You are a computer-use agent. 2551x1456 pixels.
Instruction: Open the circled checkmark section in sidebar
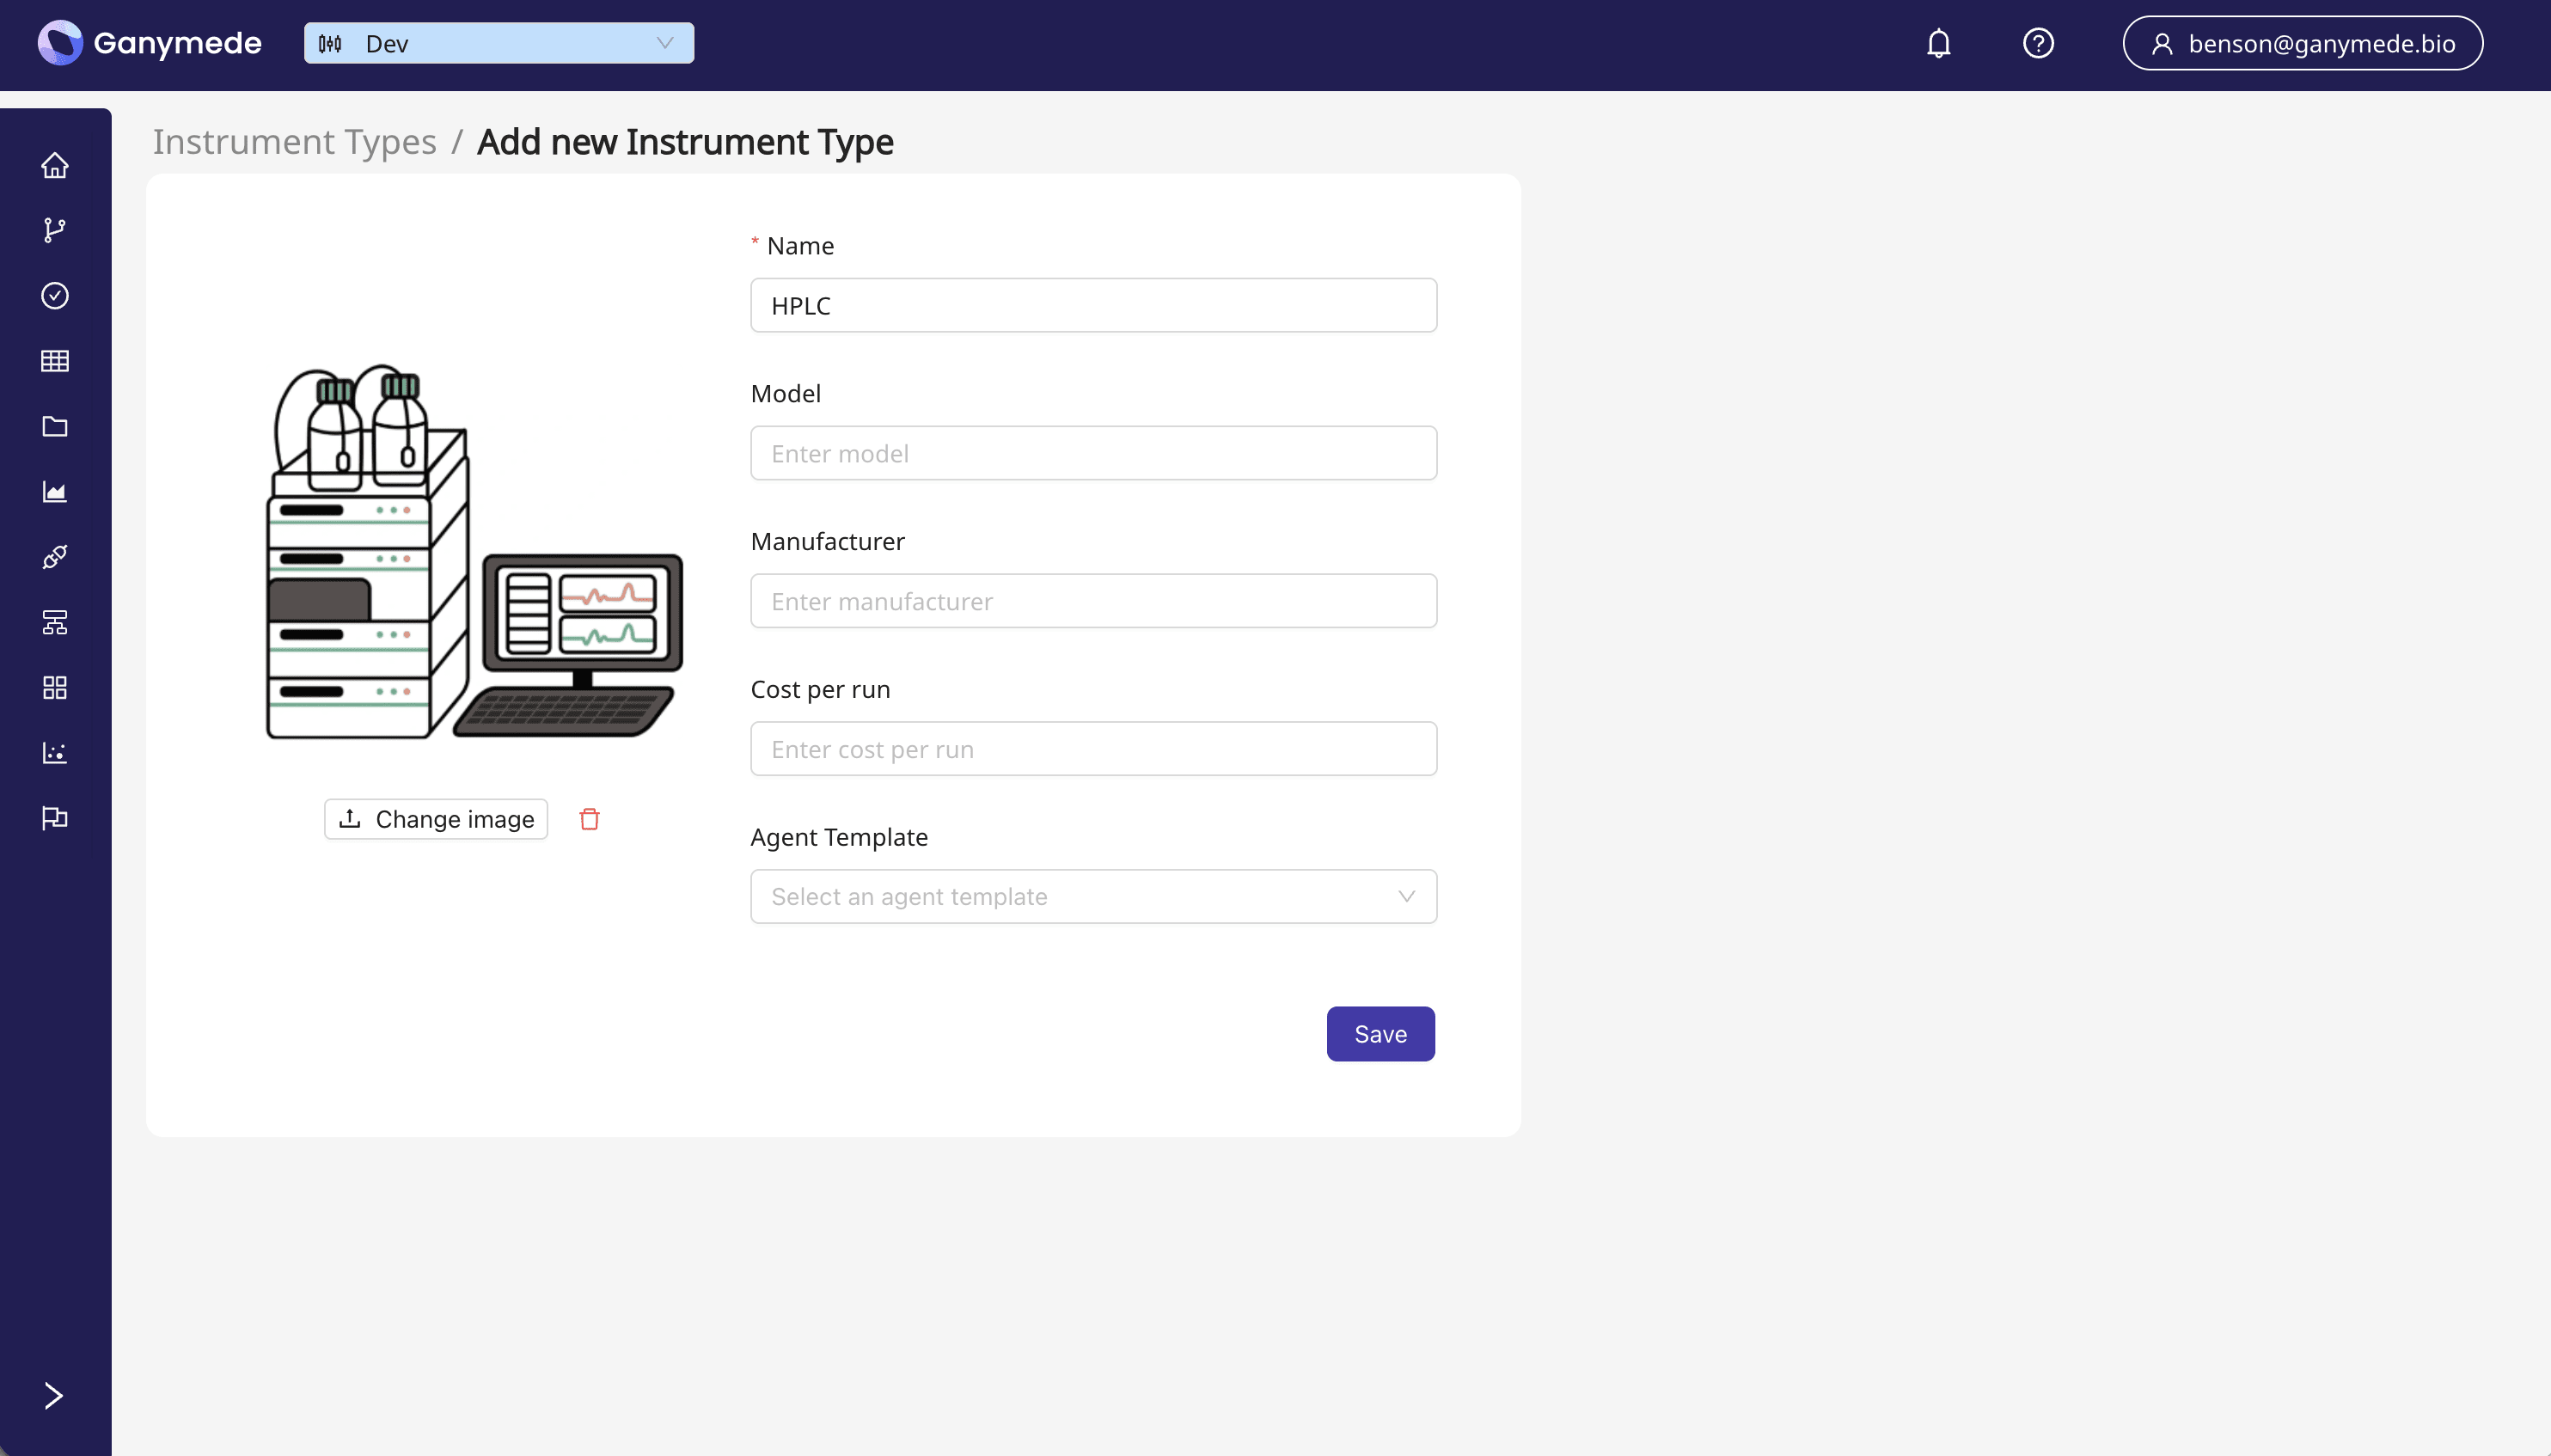pos(55,295)
